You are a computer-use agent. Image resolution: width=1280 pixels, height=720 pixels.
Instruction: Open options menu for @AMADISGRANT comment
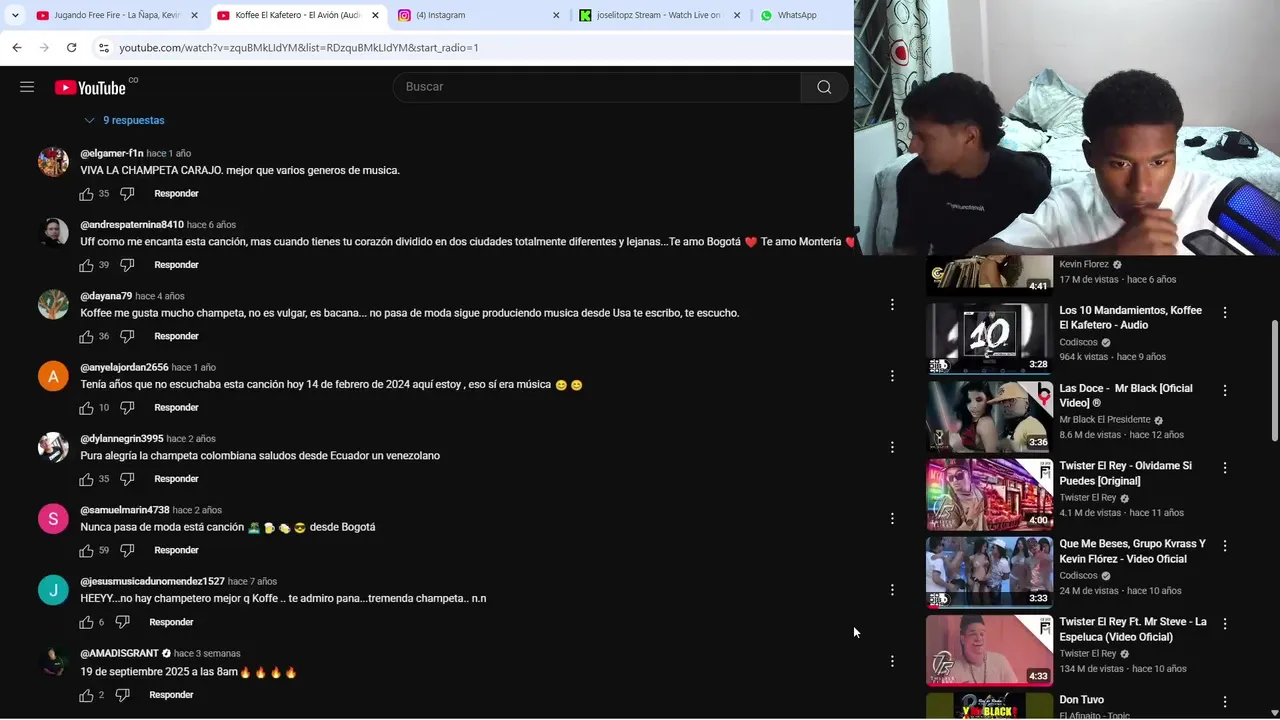(892, 661)
